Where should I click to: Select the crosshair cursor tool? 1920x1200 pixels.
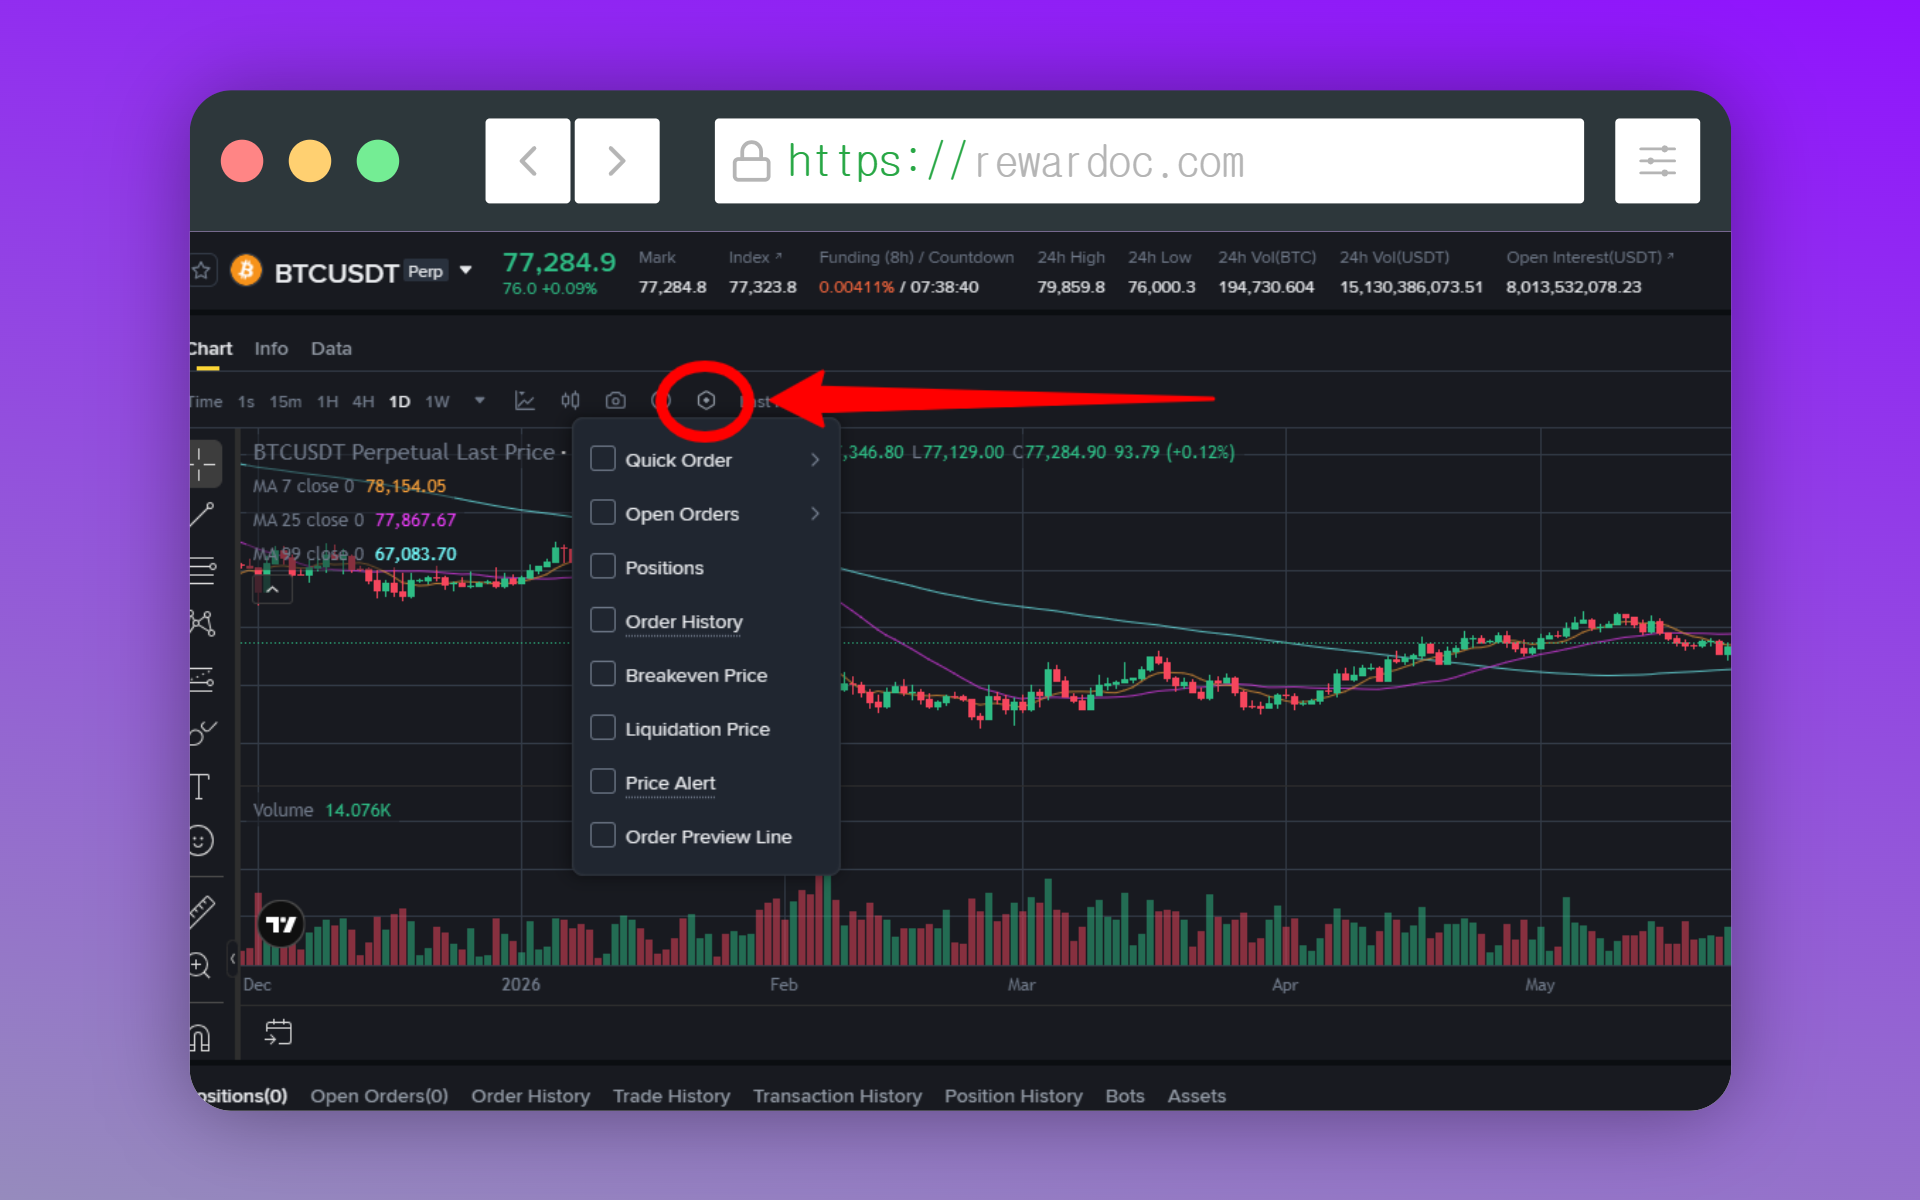coord(204,464)
